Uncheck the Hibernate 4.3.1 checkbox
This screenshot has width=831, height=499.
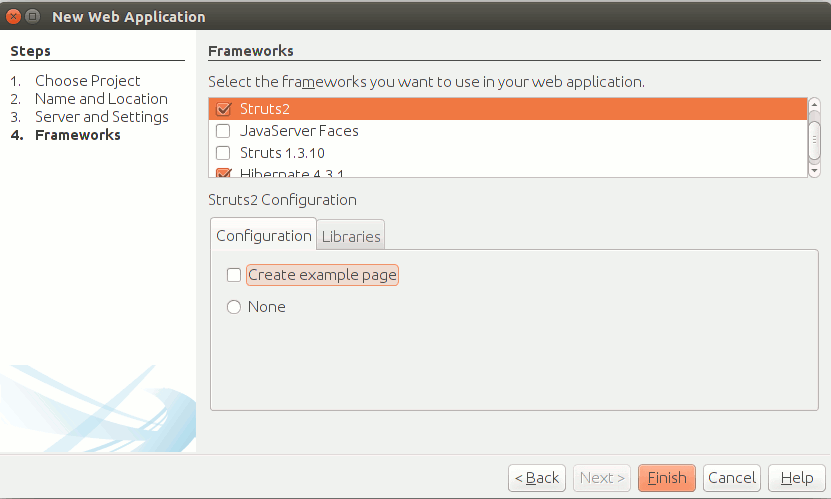pyautogui.click(x=224, y=173)
